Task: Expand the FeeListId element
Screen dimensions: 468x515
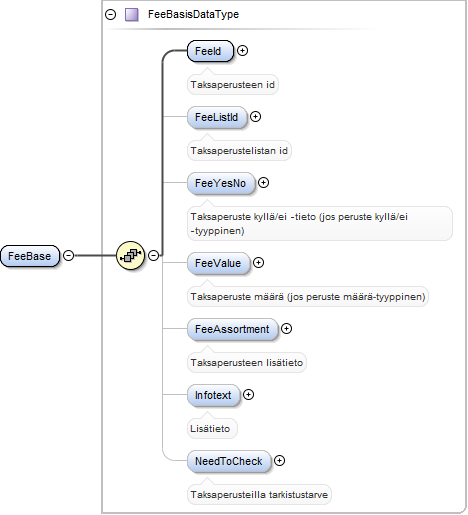Action: 255,117
